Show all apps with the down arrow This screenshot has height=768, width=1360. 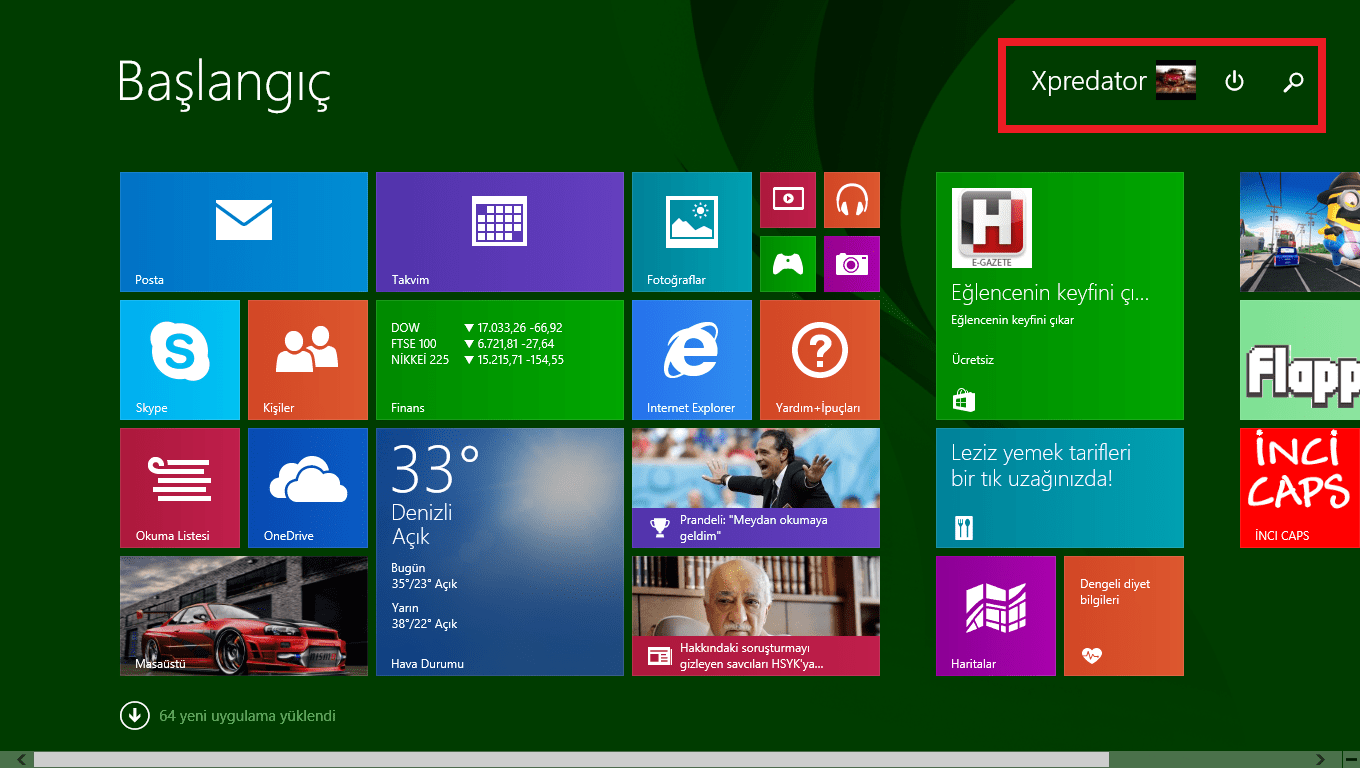[133, 716]
